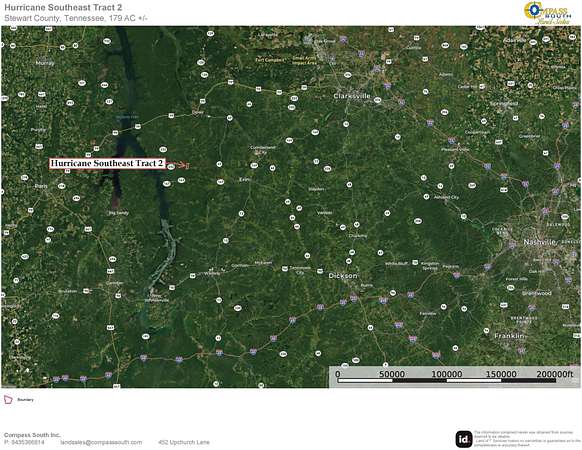Click the Hurricane Southeast Tract 2 page title
Image resolution: width=582 pixels, height=450 pixels.
(x=63, y=7)
